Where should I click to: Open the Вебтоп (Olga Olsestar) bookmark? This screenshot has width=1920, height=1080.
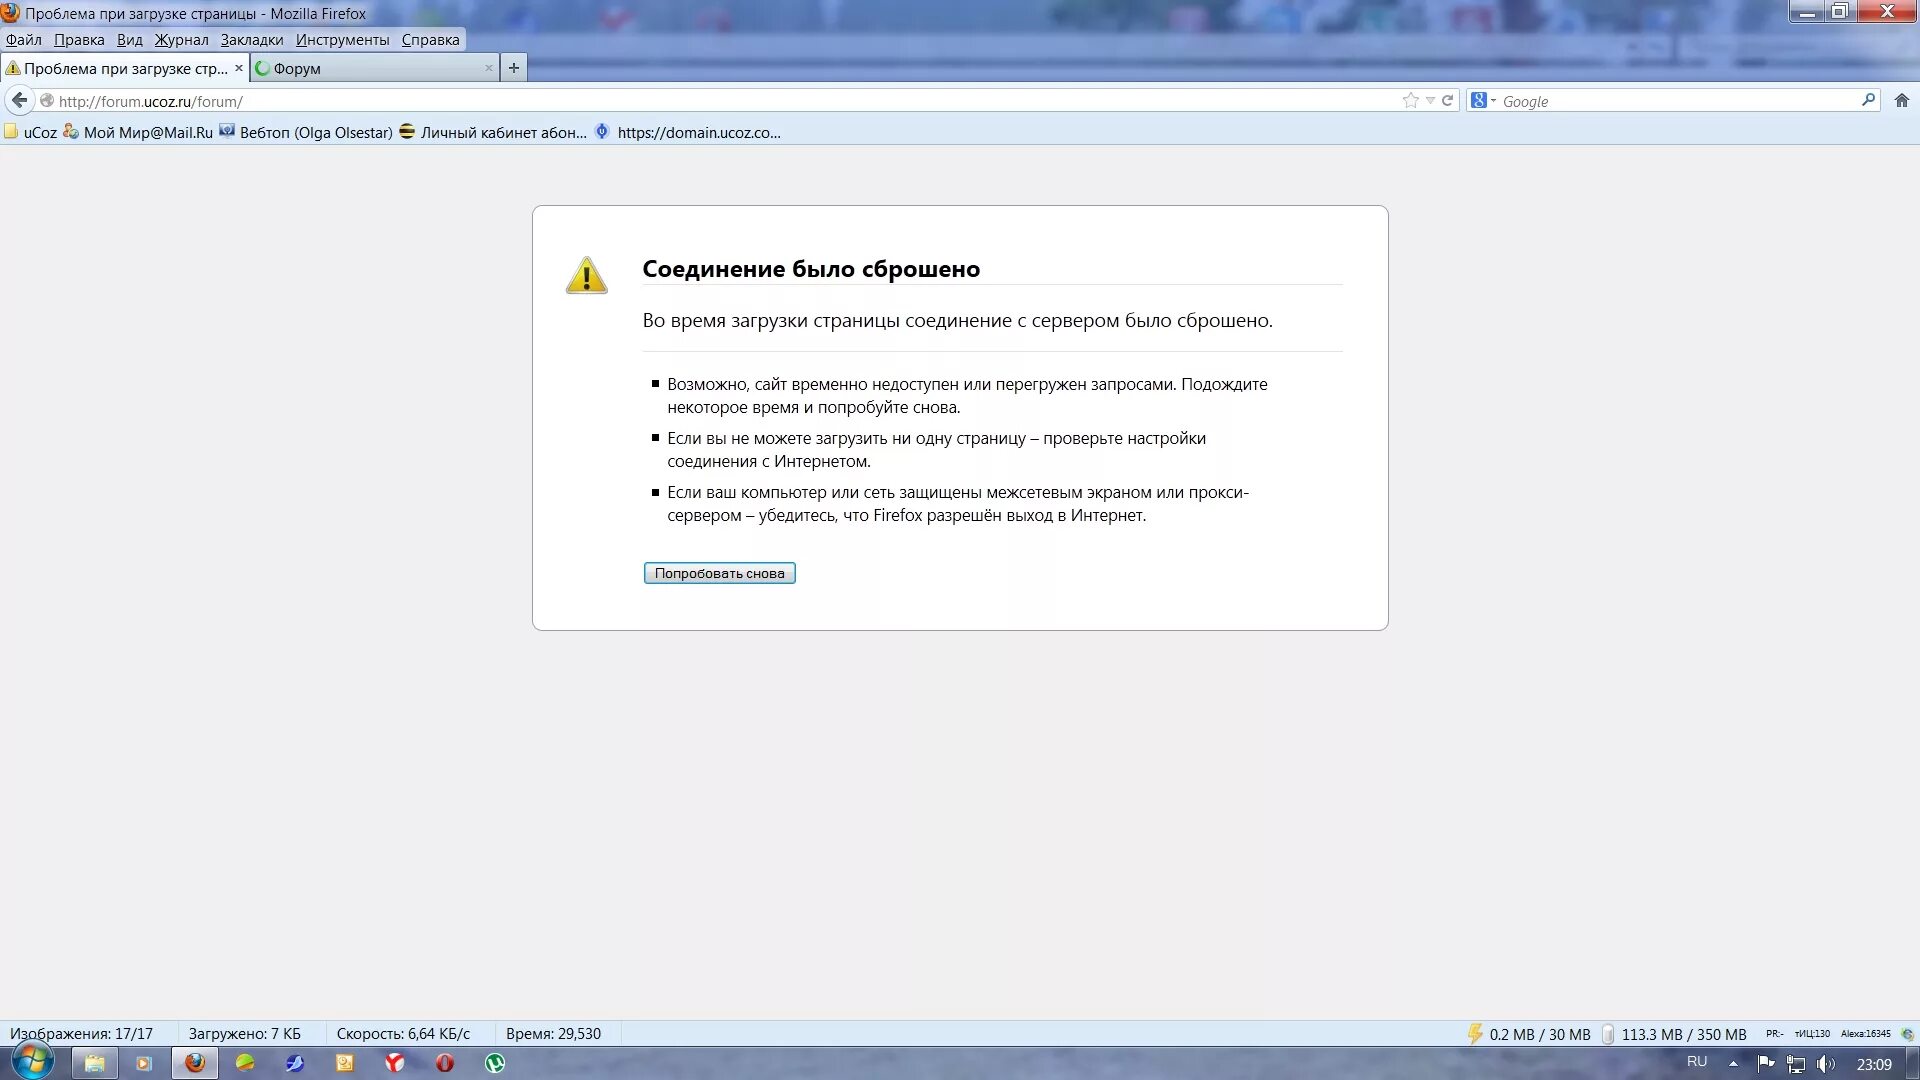point(306,132)
